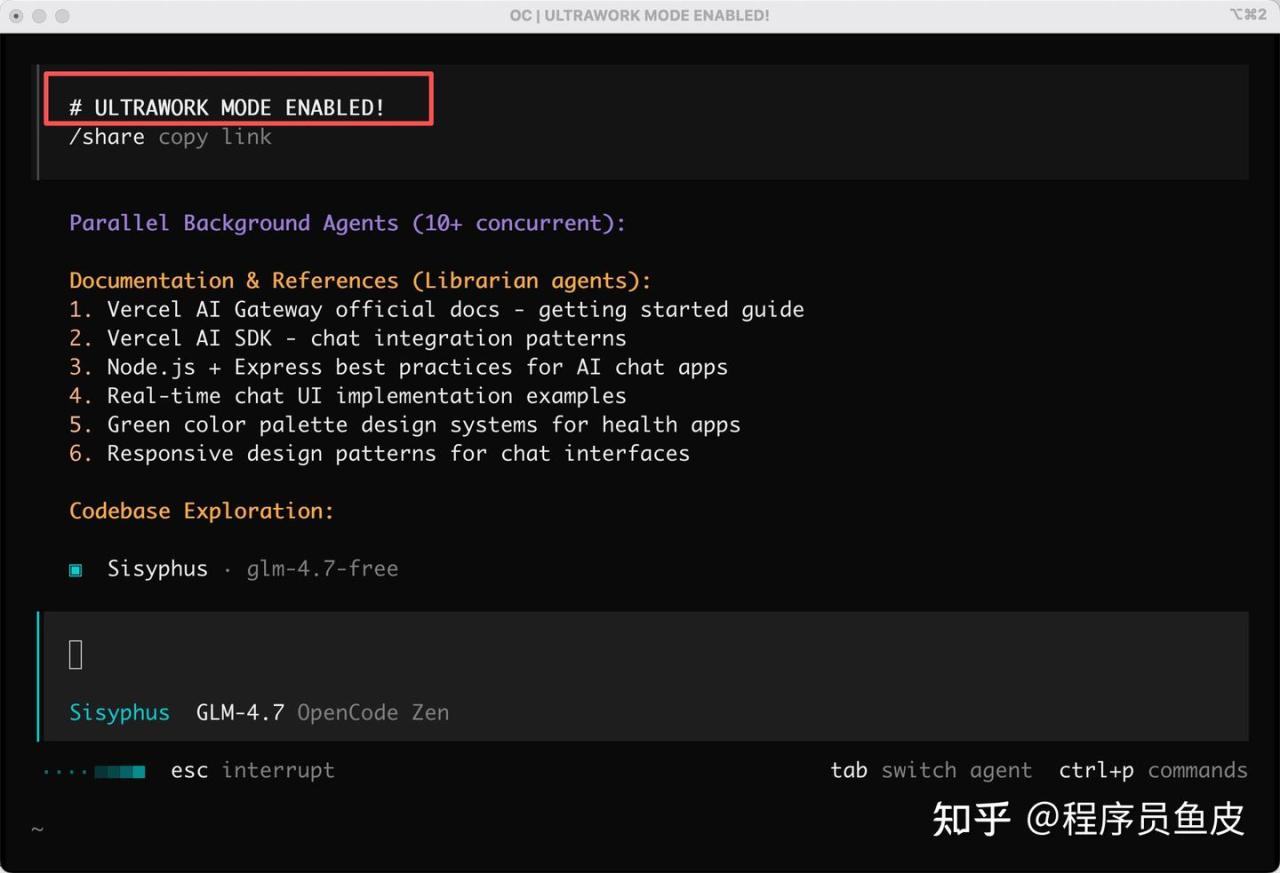1280x873 pixels.
Task: Click the glm-4.7-free model text
Action: (322, 569)
